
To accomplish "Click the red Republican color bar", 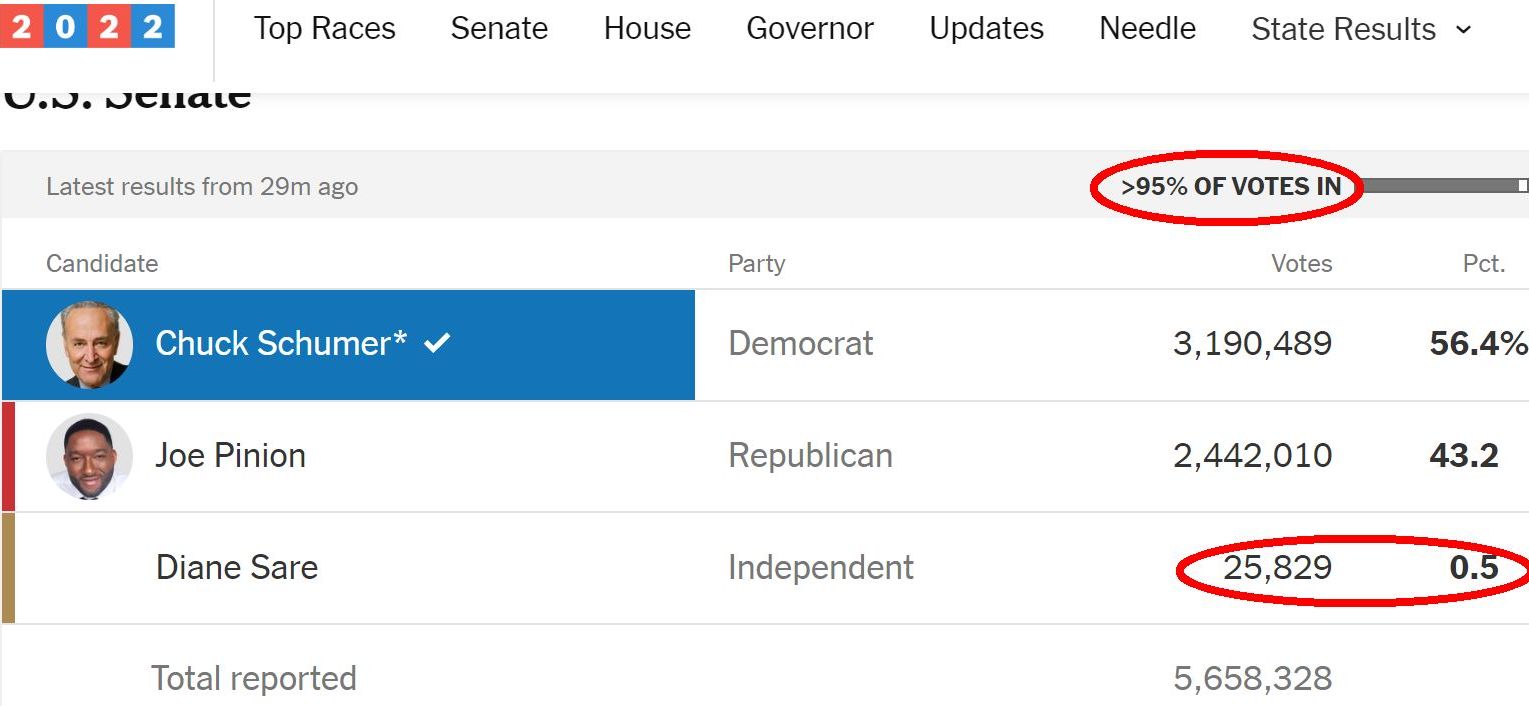I will [x=8, y=456].
